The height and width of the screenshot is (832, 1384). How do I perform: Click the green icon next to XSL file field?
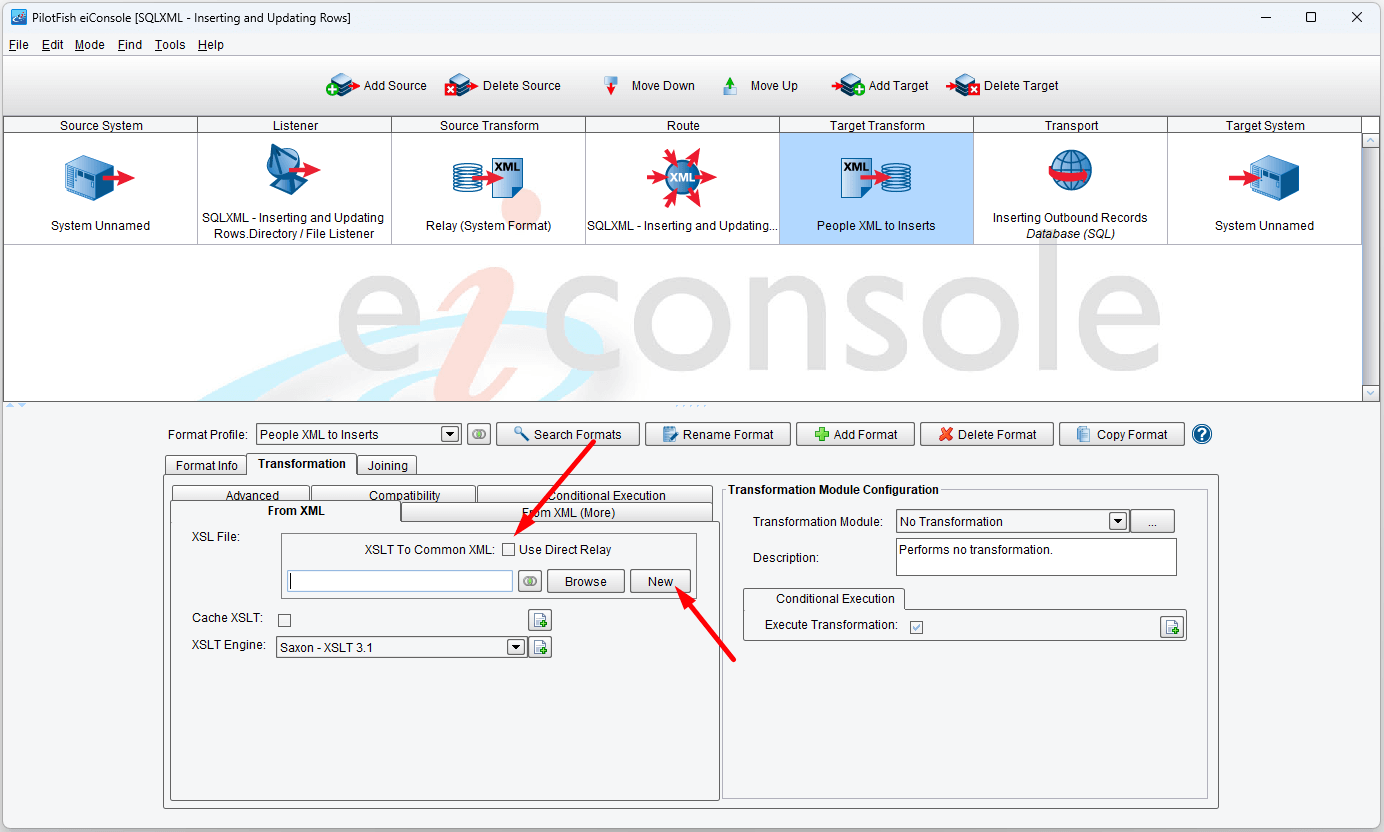click(530, 581)
